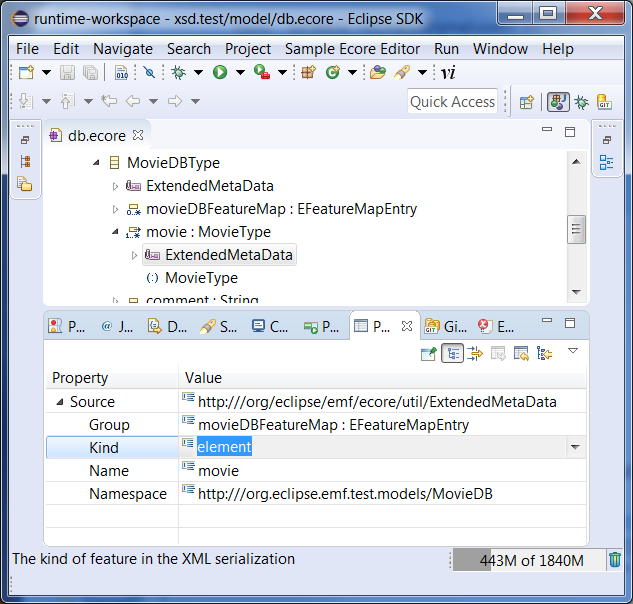The image size is (633, 604).
Task: Open the Properties view menu triangle
Action: click(x=573, y=350)
